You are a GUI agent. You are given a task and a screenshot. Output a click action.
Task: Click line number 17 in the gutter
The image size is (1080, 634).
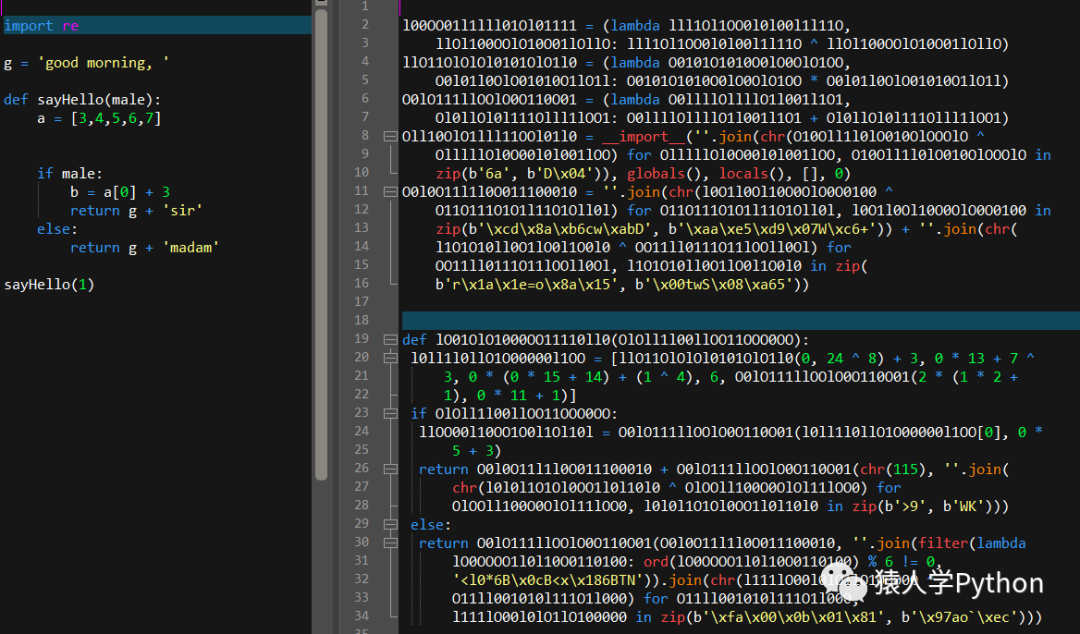click(x=362, y=302)
